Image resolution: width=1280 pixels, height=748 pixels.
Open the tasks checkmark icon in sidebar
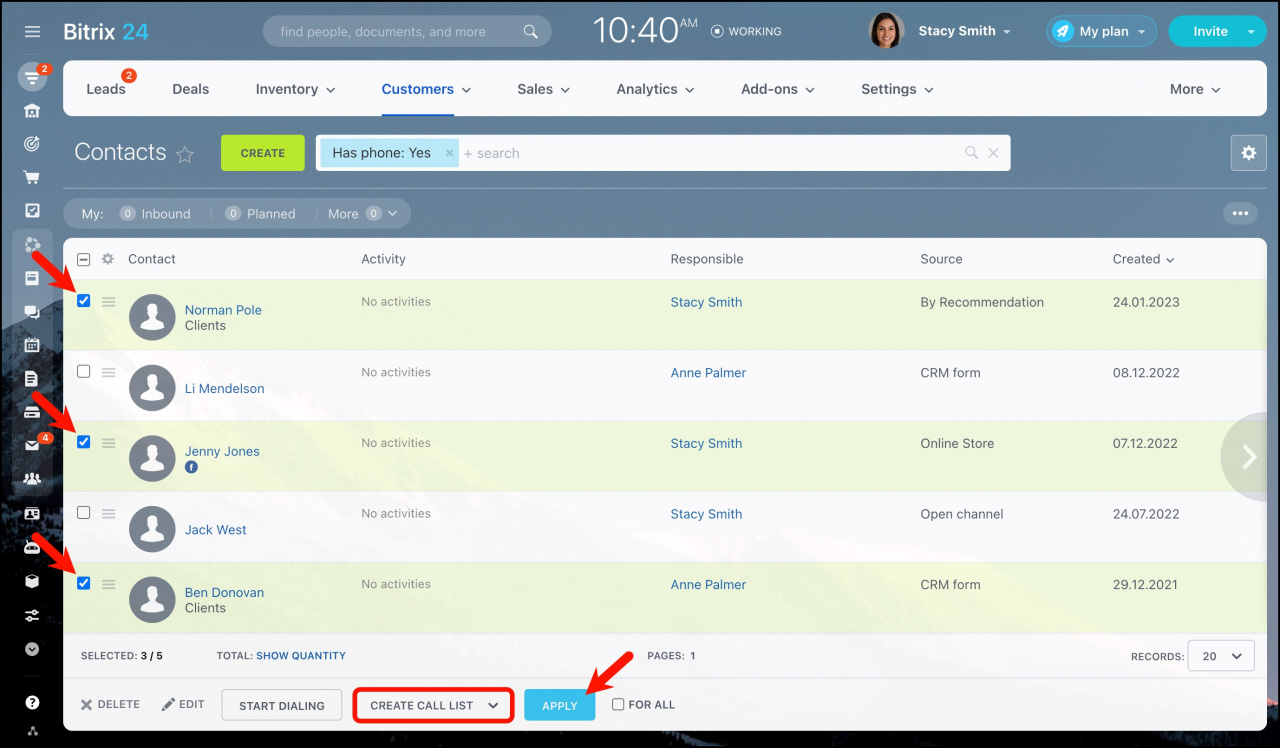[32, 211]
